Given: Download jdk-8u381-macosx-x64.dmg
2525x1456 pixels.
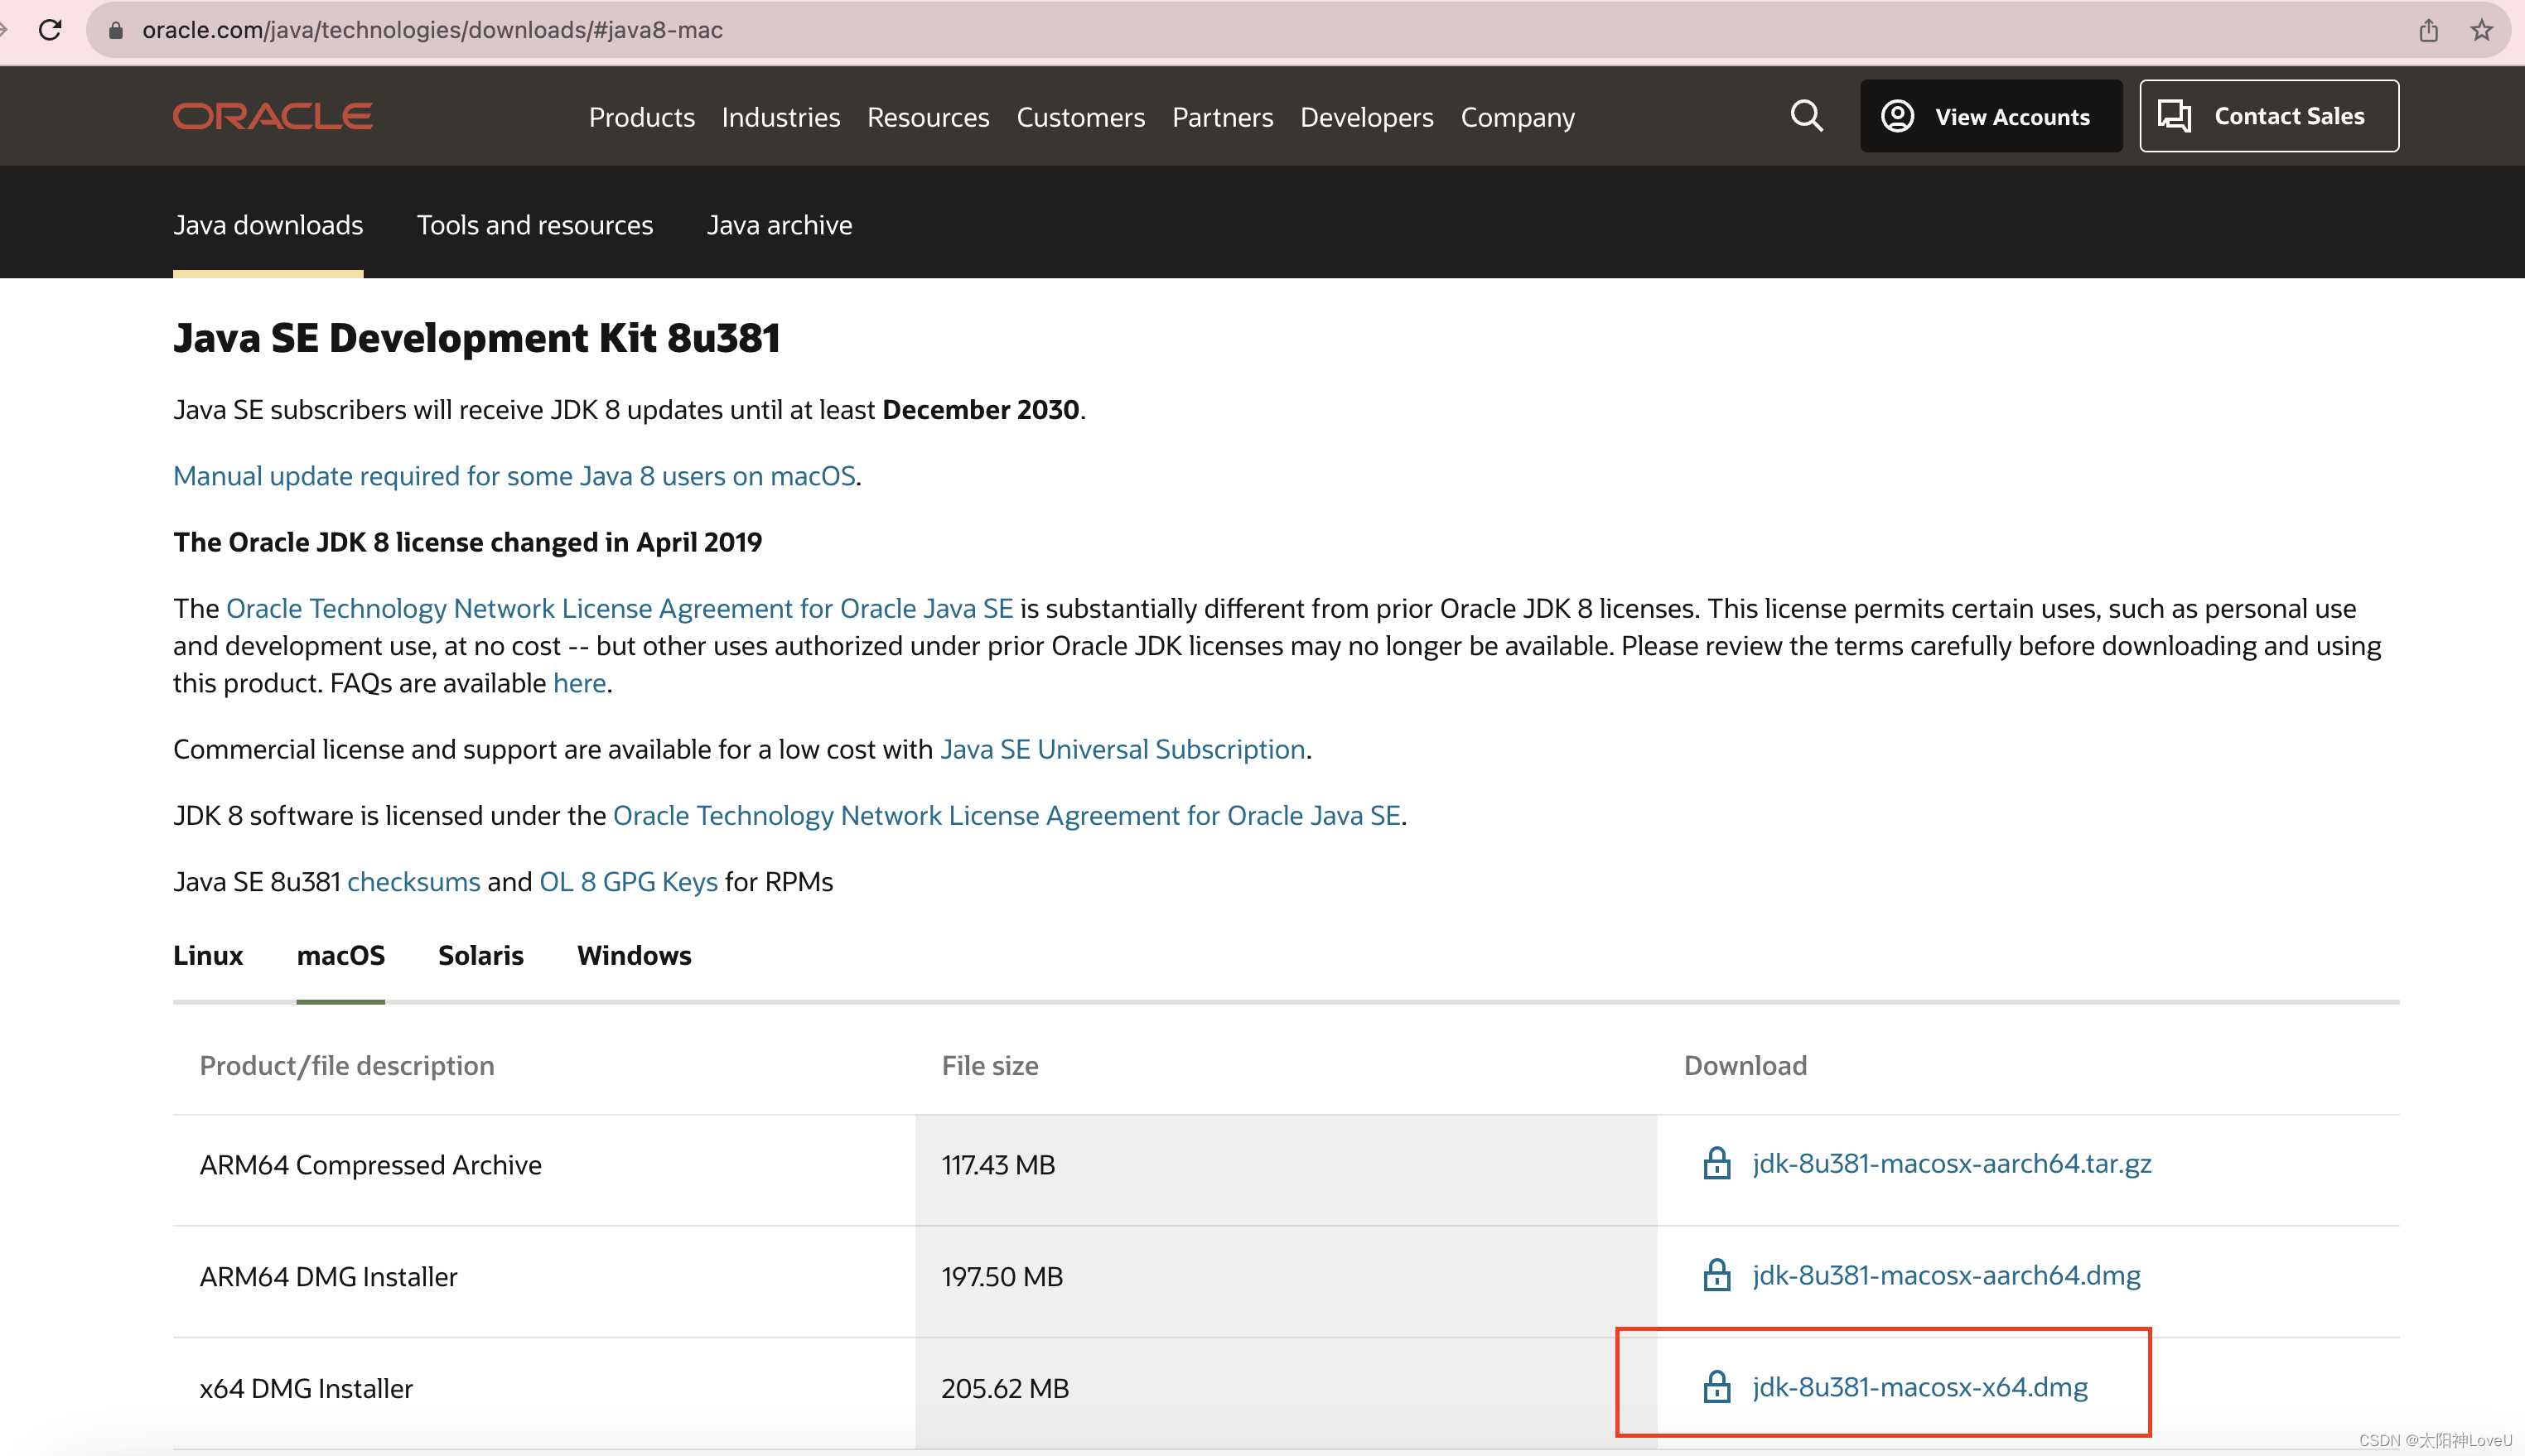Looking at the screenshot, I should (1920, 1388).
